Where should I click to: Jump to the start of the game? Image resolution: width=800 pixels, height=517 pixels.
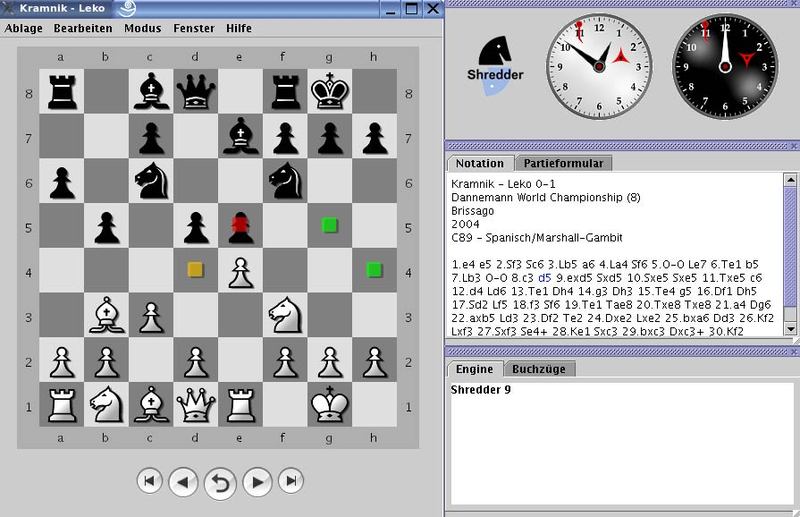coord(150,482)
